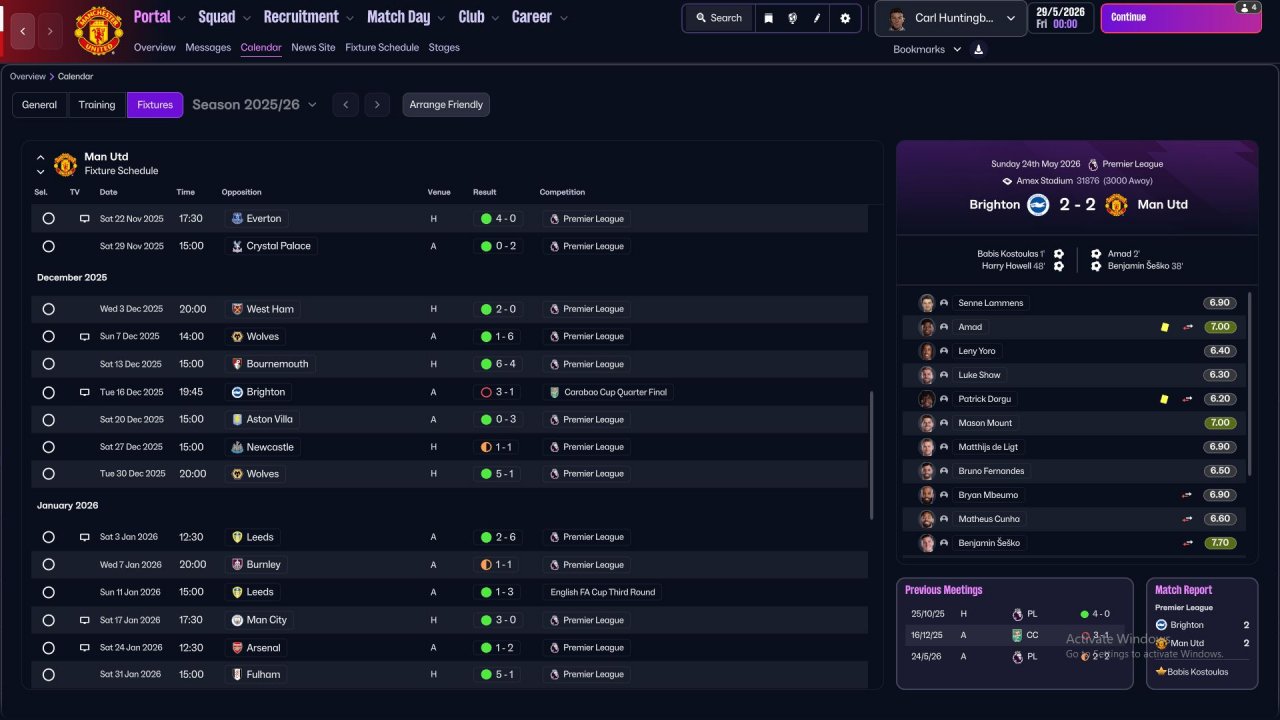Click the online users icon showing 4
1280x720 pixels.
[x=1247, y=8]
